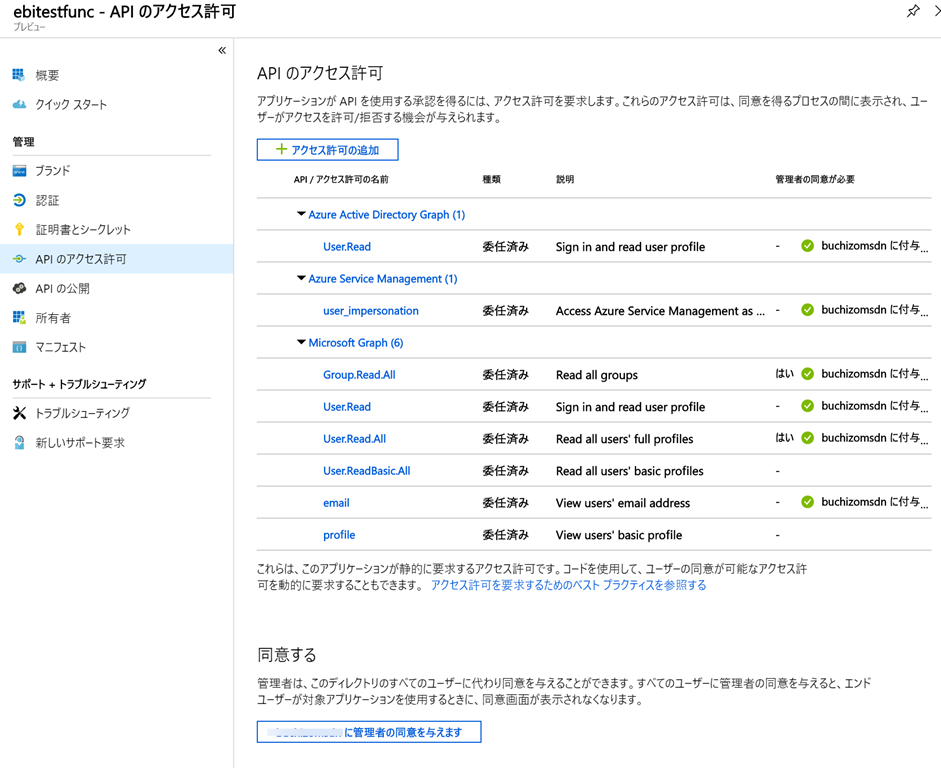Open the トラブルシューティング menu item
Screen dimensions: 941x768
tap(82, 413)
